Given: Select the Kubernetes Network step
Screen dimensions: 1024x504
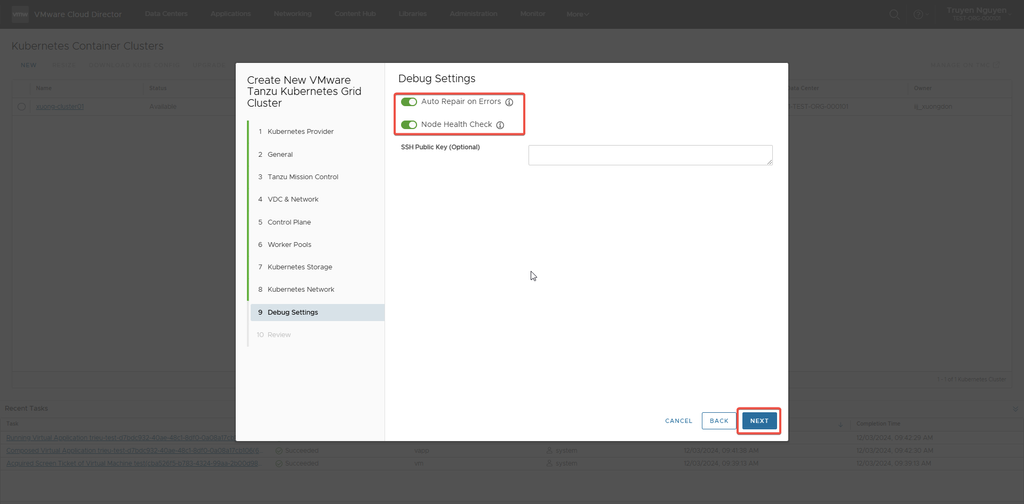Looking at the screenshot, I should tap(300, 290).
